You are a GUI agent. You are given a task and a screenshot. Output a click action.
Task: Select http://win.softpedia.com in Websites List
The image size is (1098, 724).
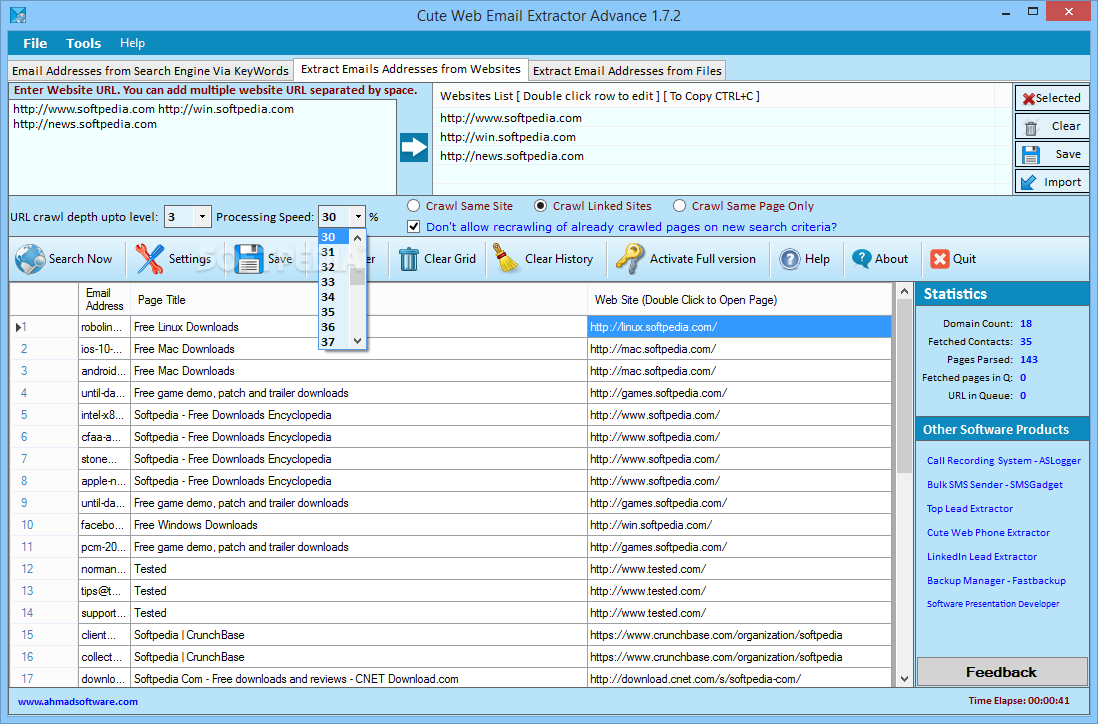pos(508,137)
